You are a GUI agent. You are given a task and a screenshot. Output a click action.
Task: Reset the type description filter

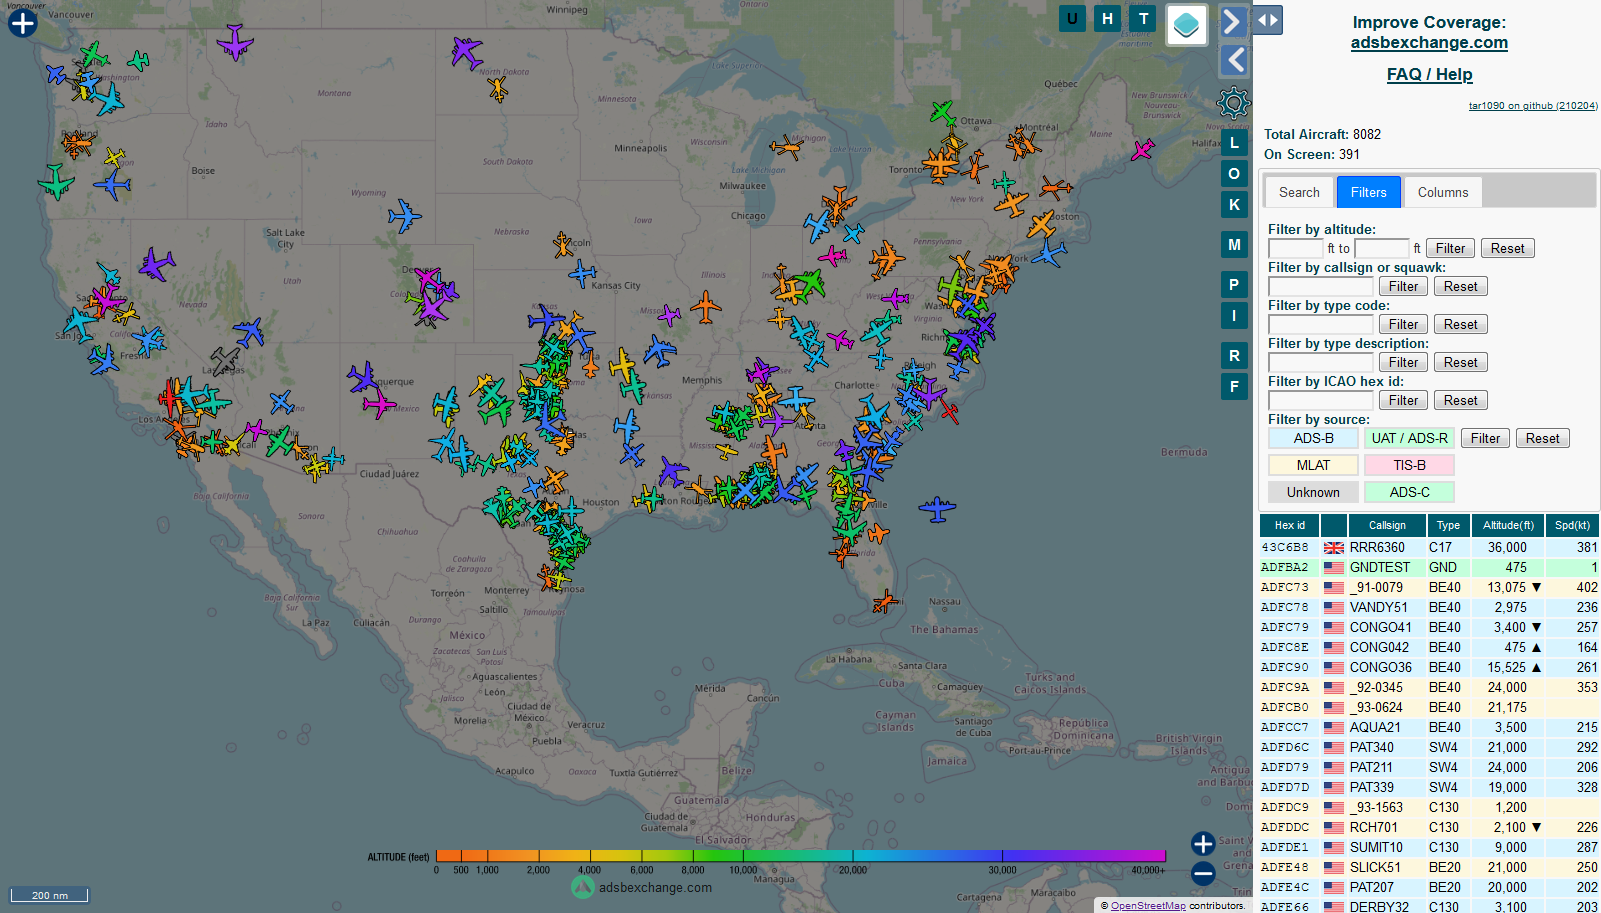click(x=1460, y=362)
